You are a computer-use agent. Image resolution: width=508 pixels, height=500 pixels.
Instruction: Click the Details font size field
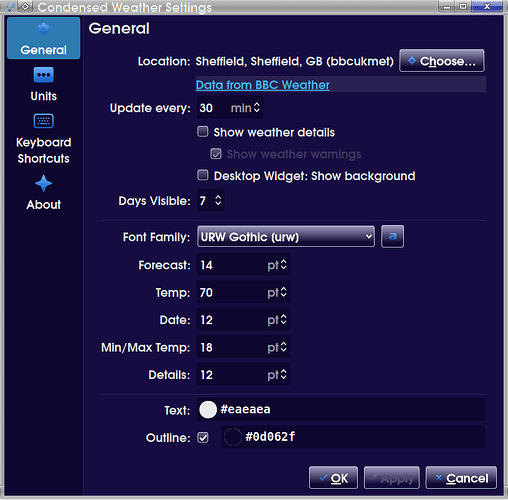[x=243, y=374]
